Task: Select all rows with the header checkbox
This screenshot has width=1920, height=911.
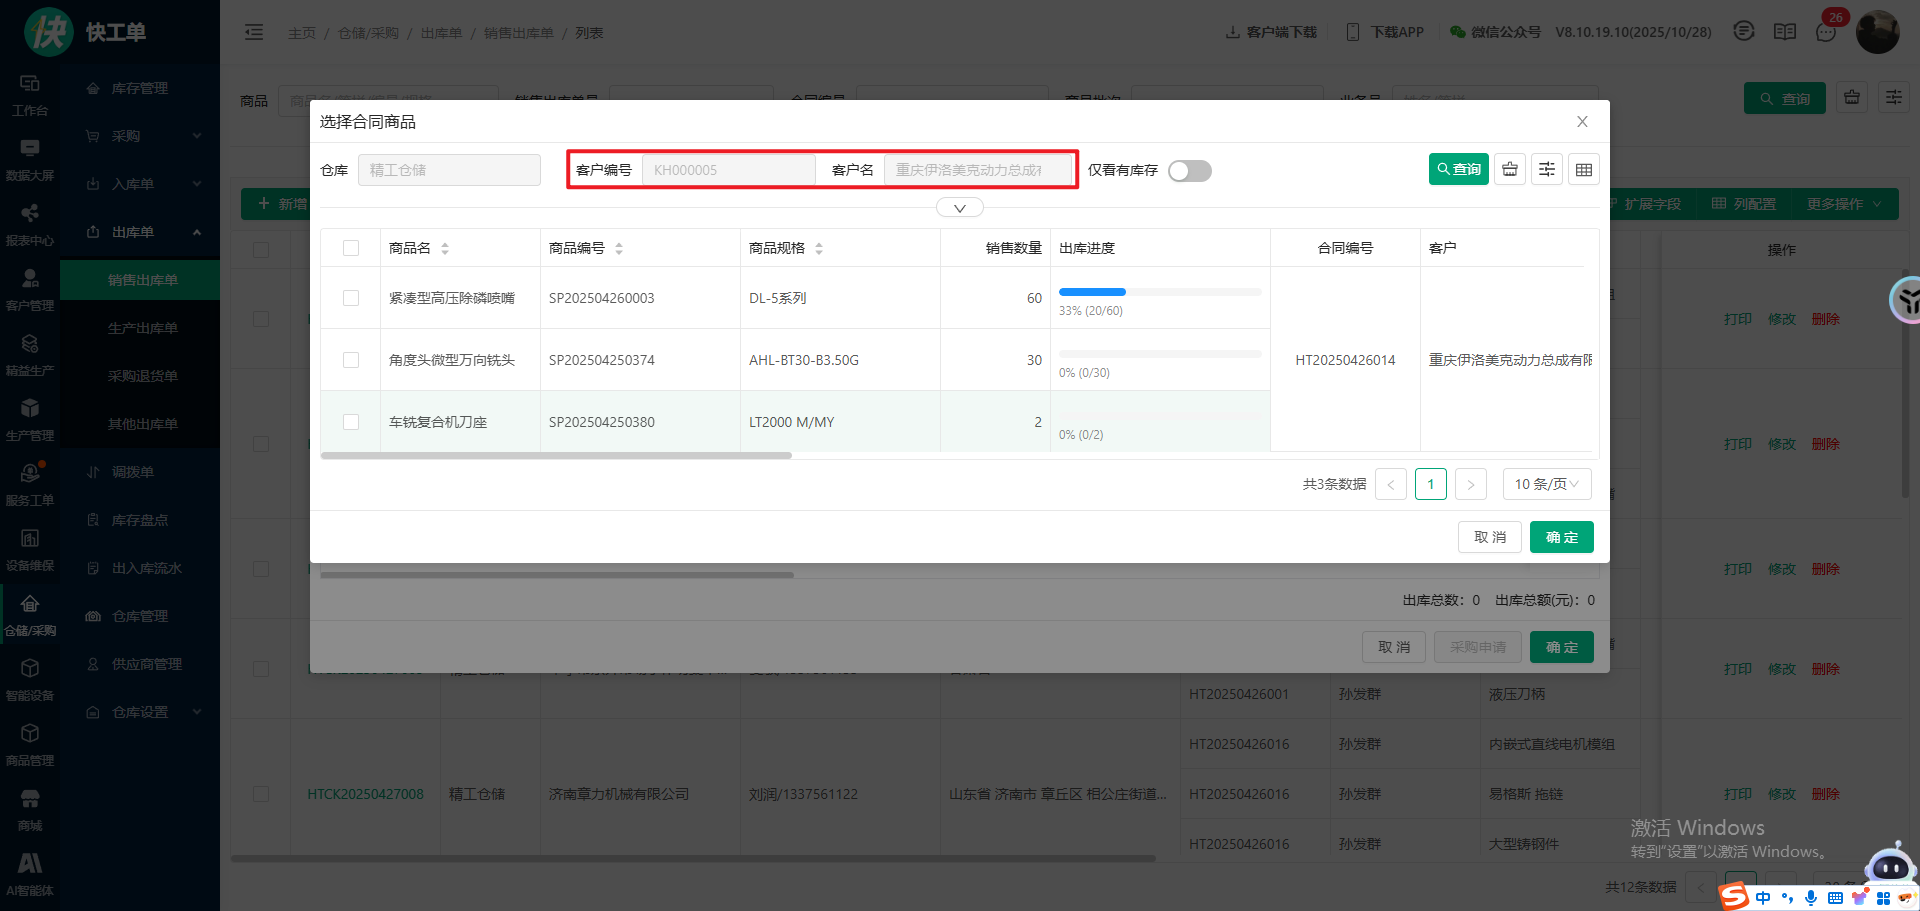Action: pyautogui.click(x=351, y=248)
